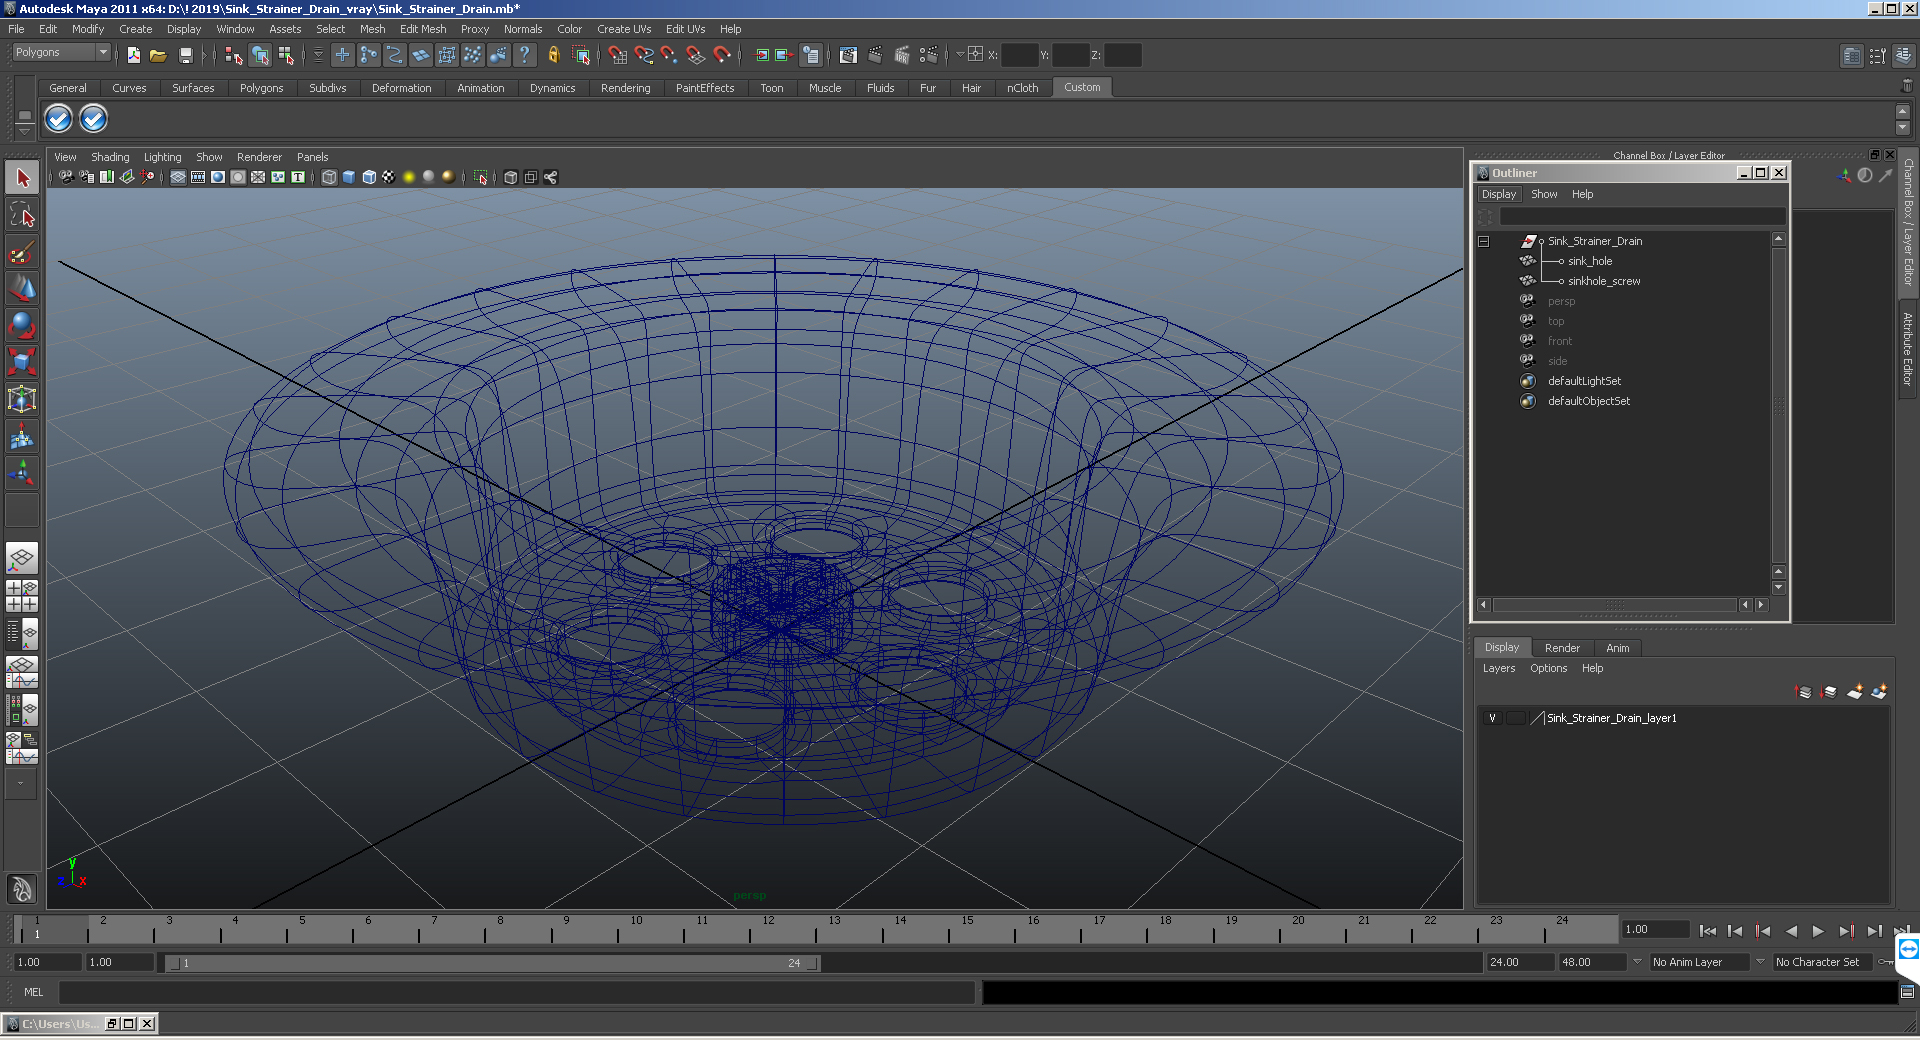Click the lock selection padlock icon

click(x=553, y=55)
